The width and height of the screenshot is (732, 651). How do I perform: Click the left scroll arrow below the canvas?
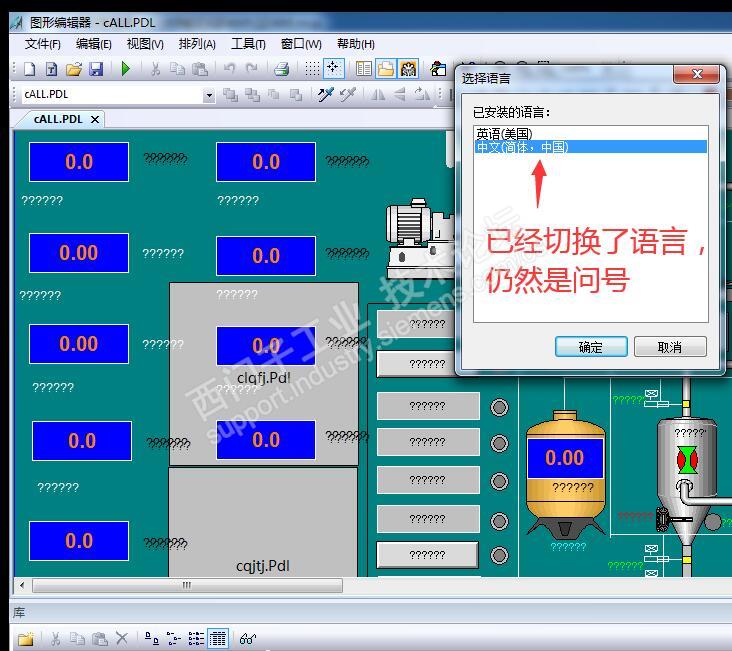coord(22,585)
